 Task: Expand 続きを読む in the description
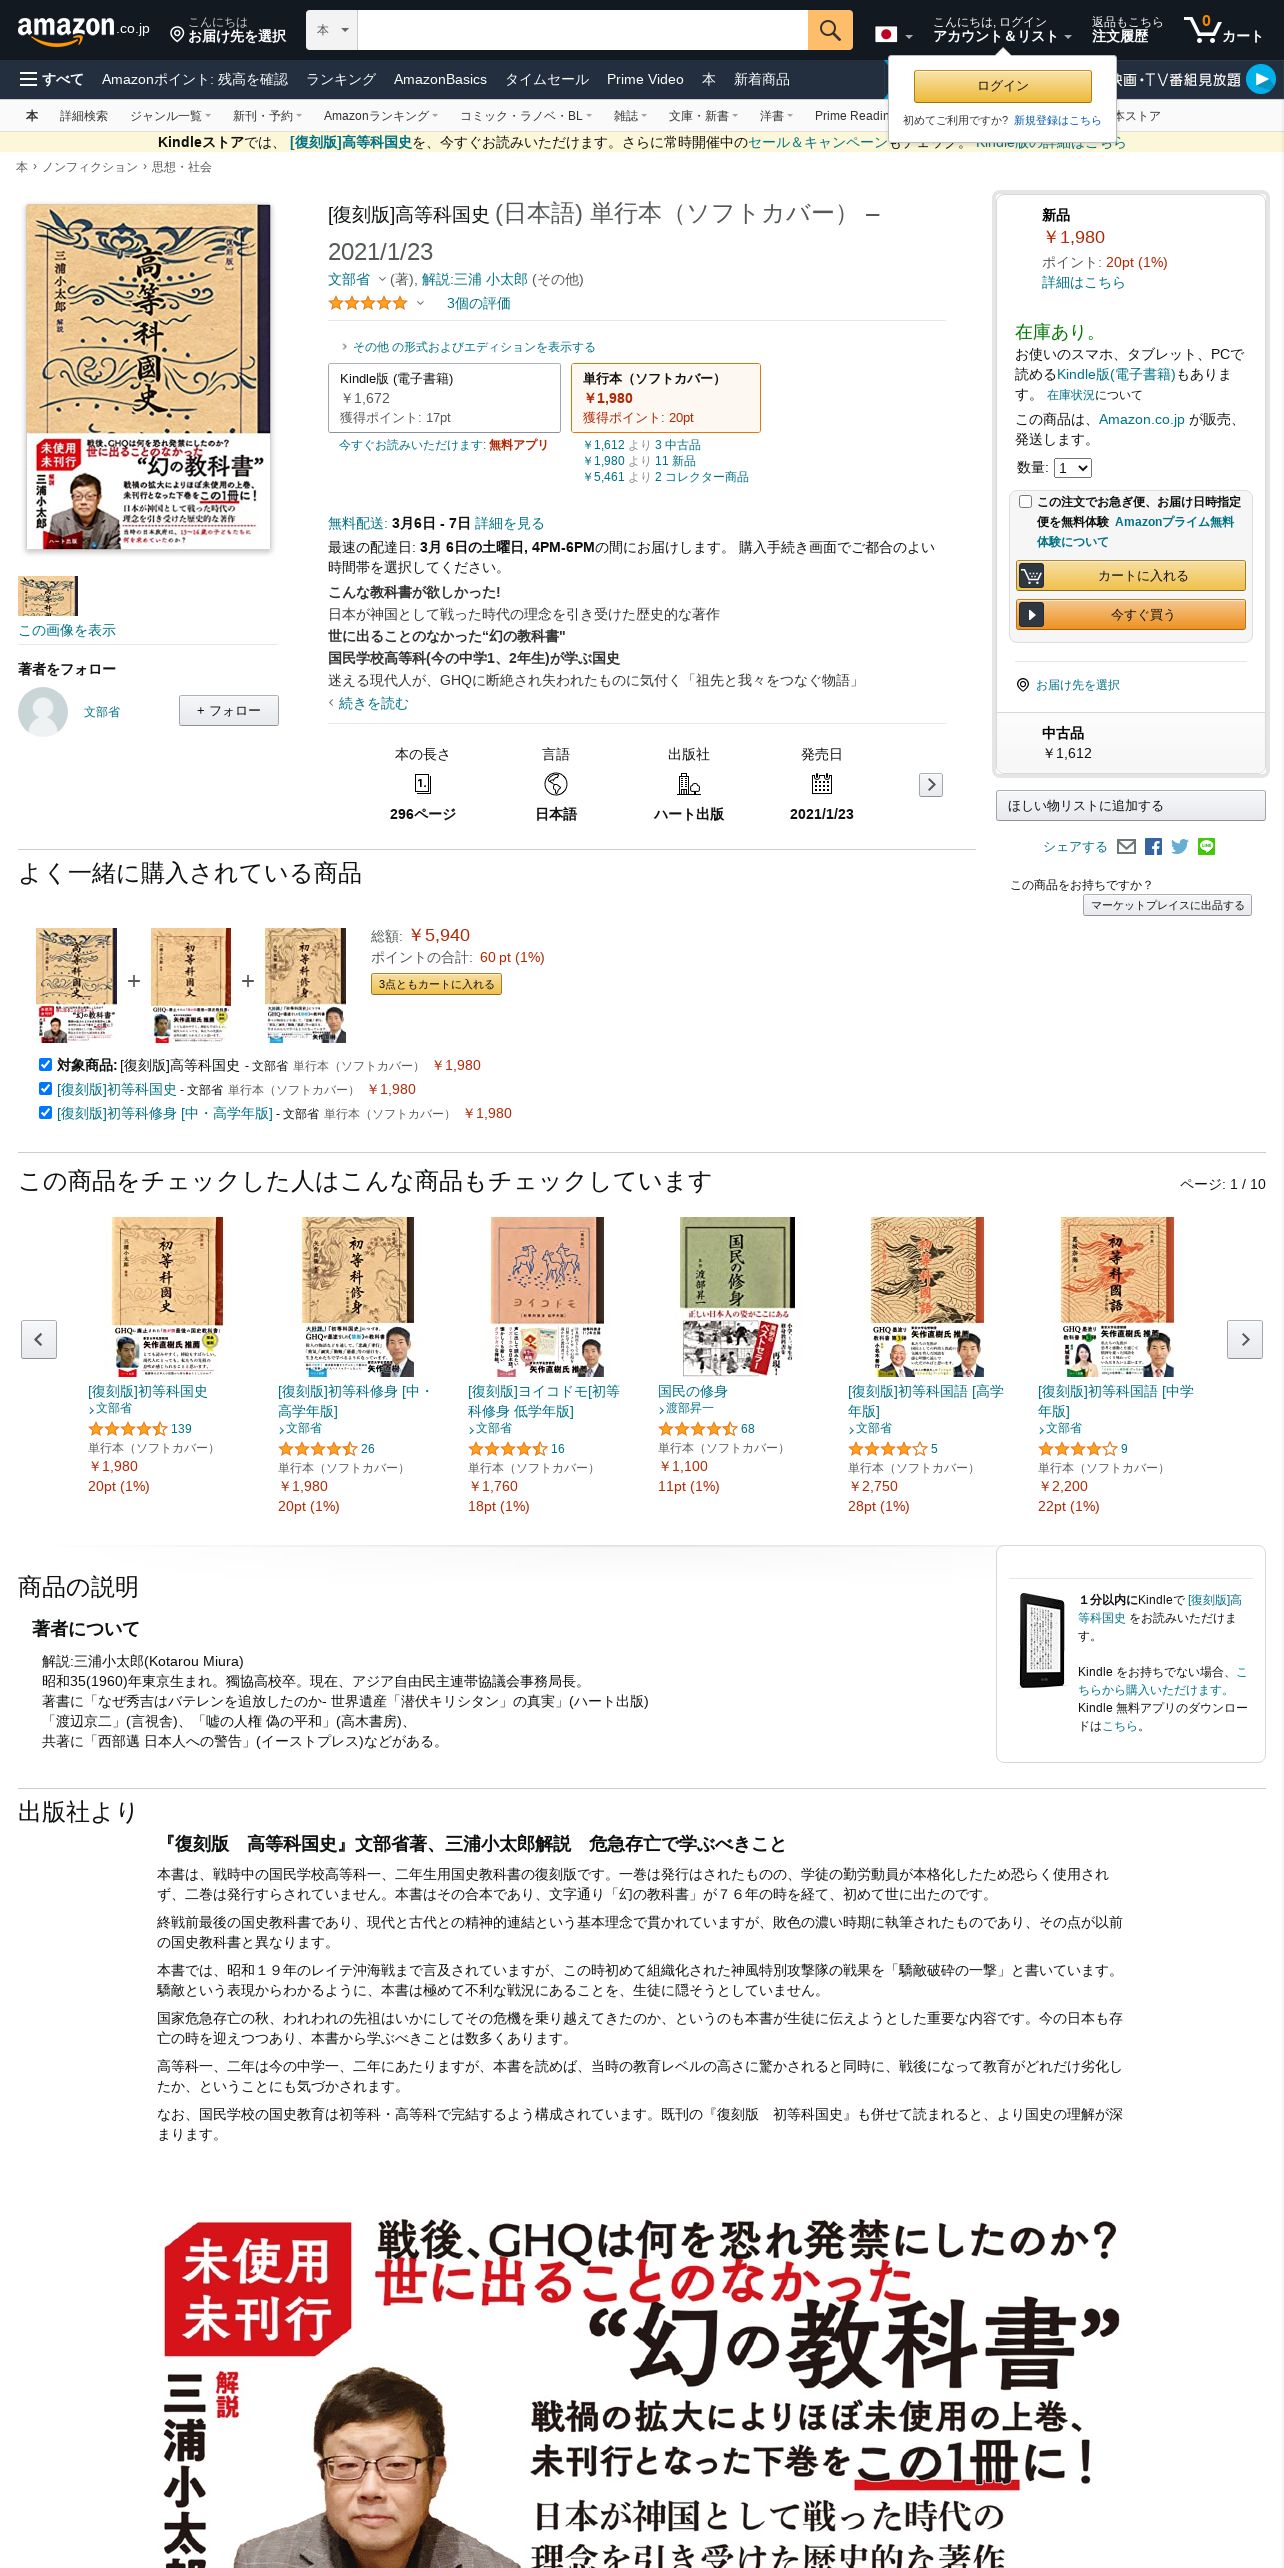coord(373,703)
